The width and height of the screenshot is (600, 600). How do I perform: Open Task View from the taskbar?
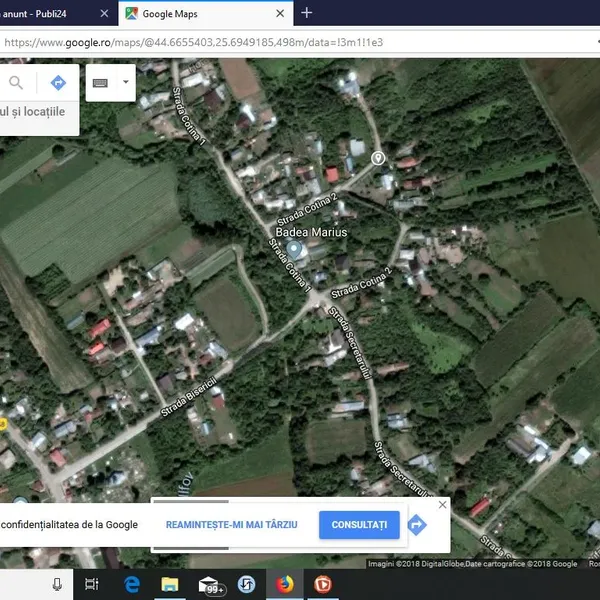92,584
